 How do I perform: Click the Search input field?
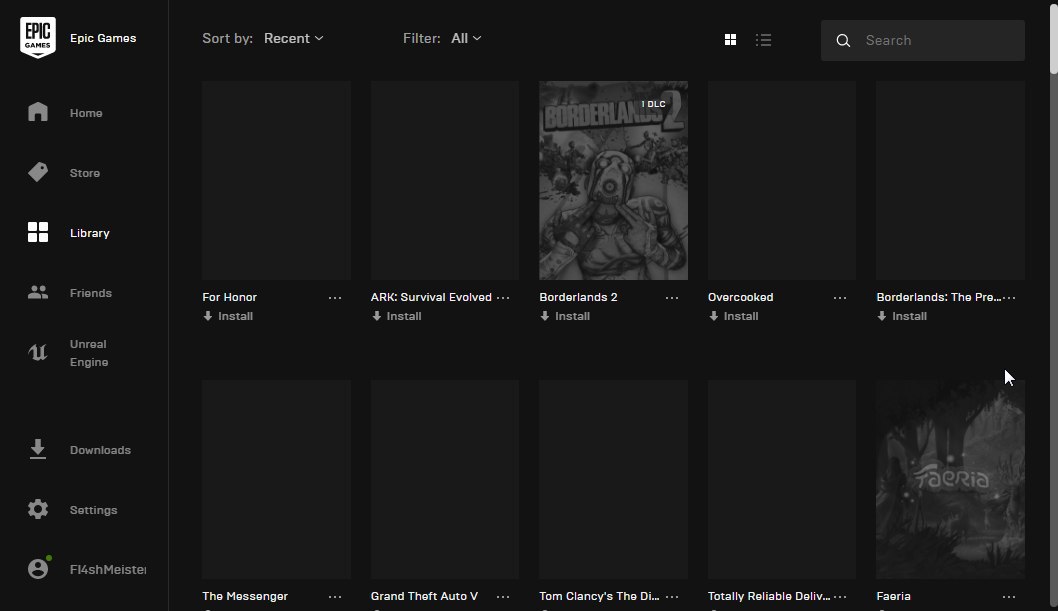click(922, 40)
